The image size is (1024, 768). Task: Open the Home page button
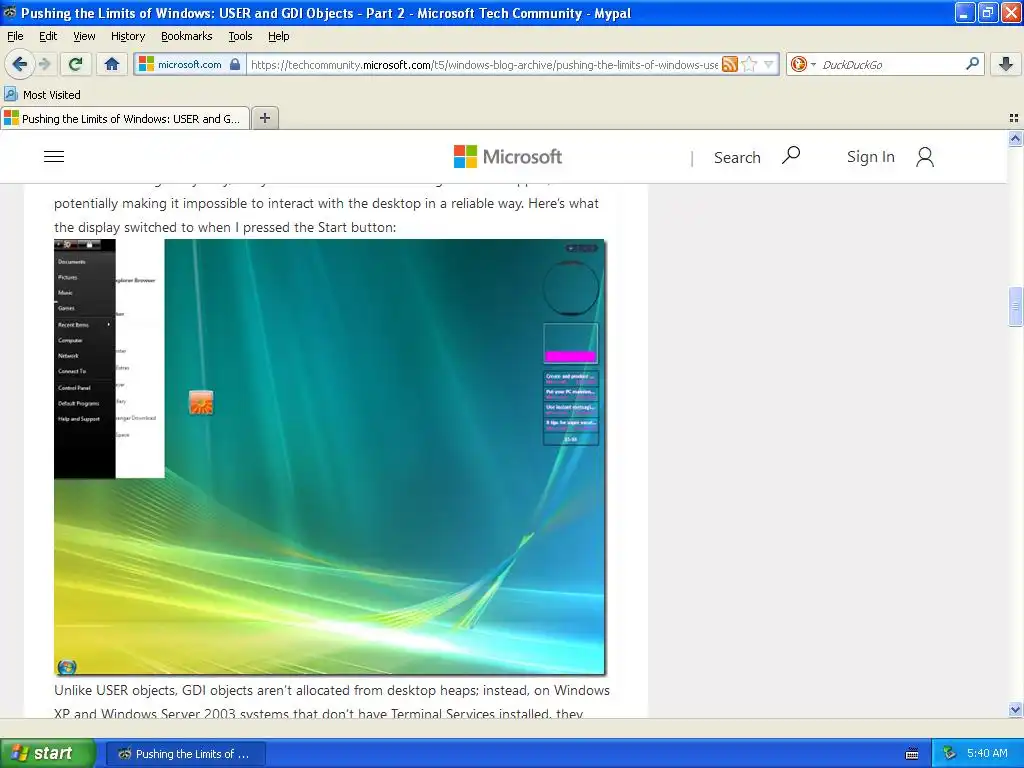click(112, 64)
